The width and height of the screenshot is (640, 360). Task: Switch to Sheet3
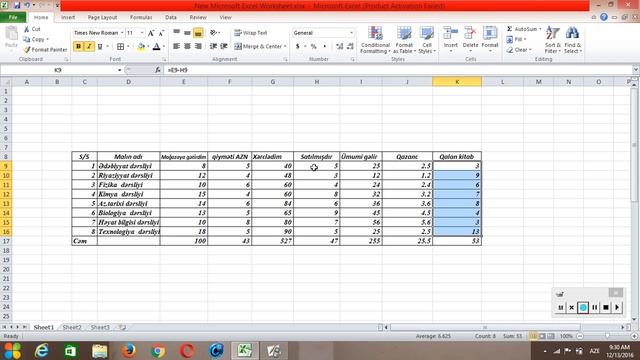100,327
